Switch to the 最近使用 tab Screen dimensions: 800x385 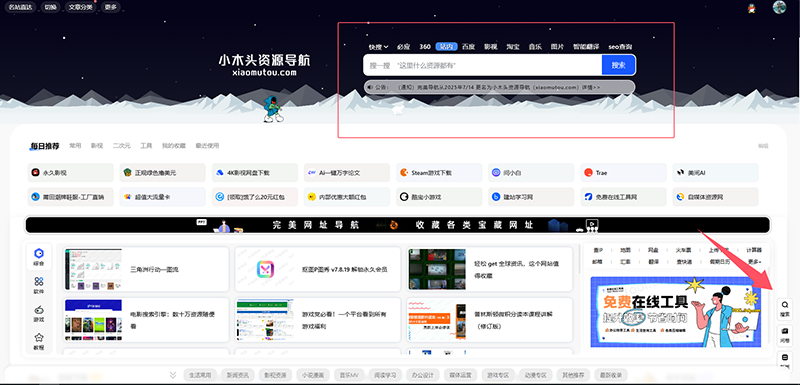point(207,146)
